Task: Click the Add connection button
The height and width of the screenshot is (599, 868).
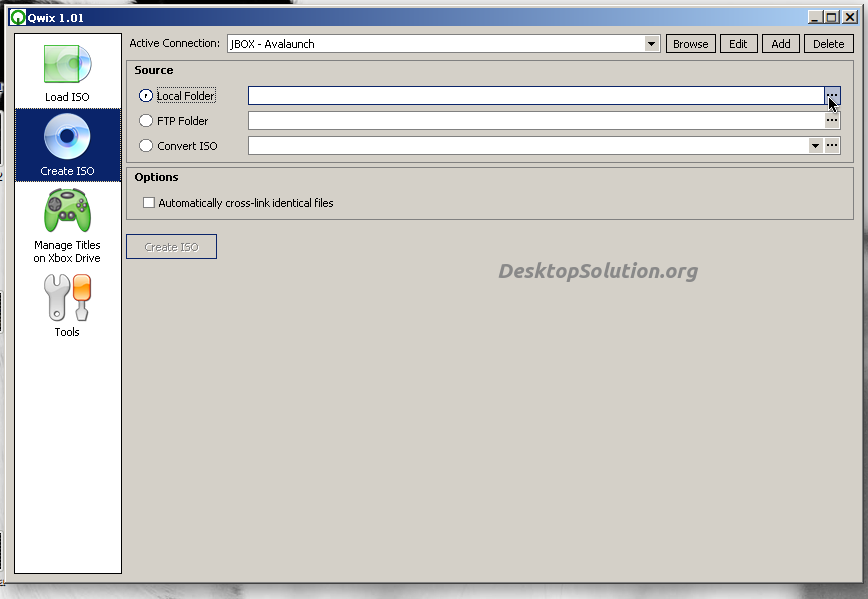Action: [x=781, y=44]
